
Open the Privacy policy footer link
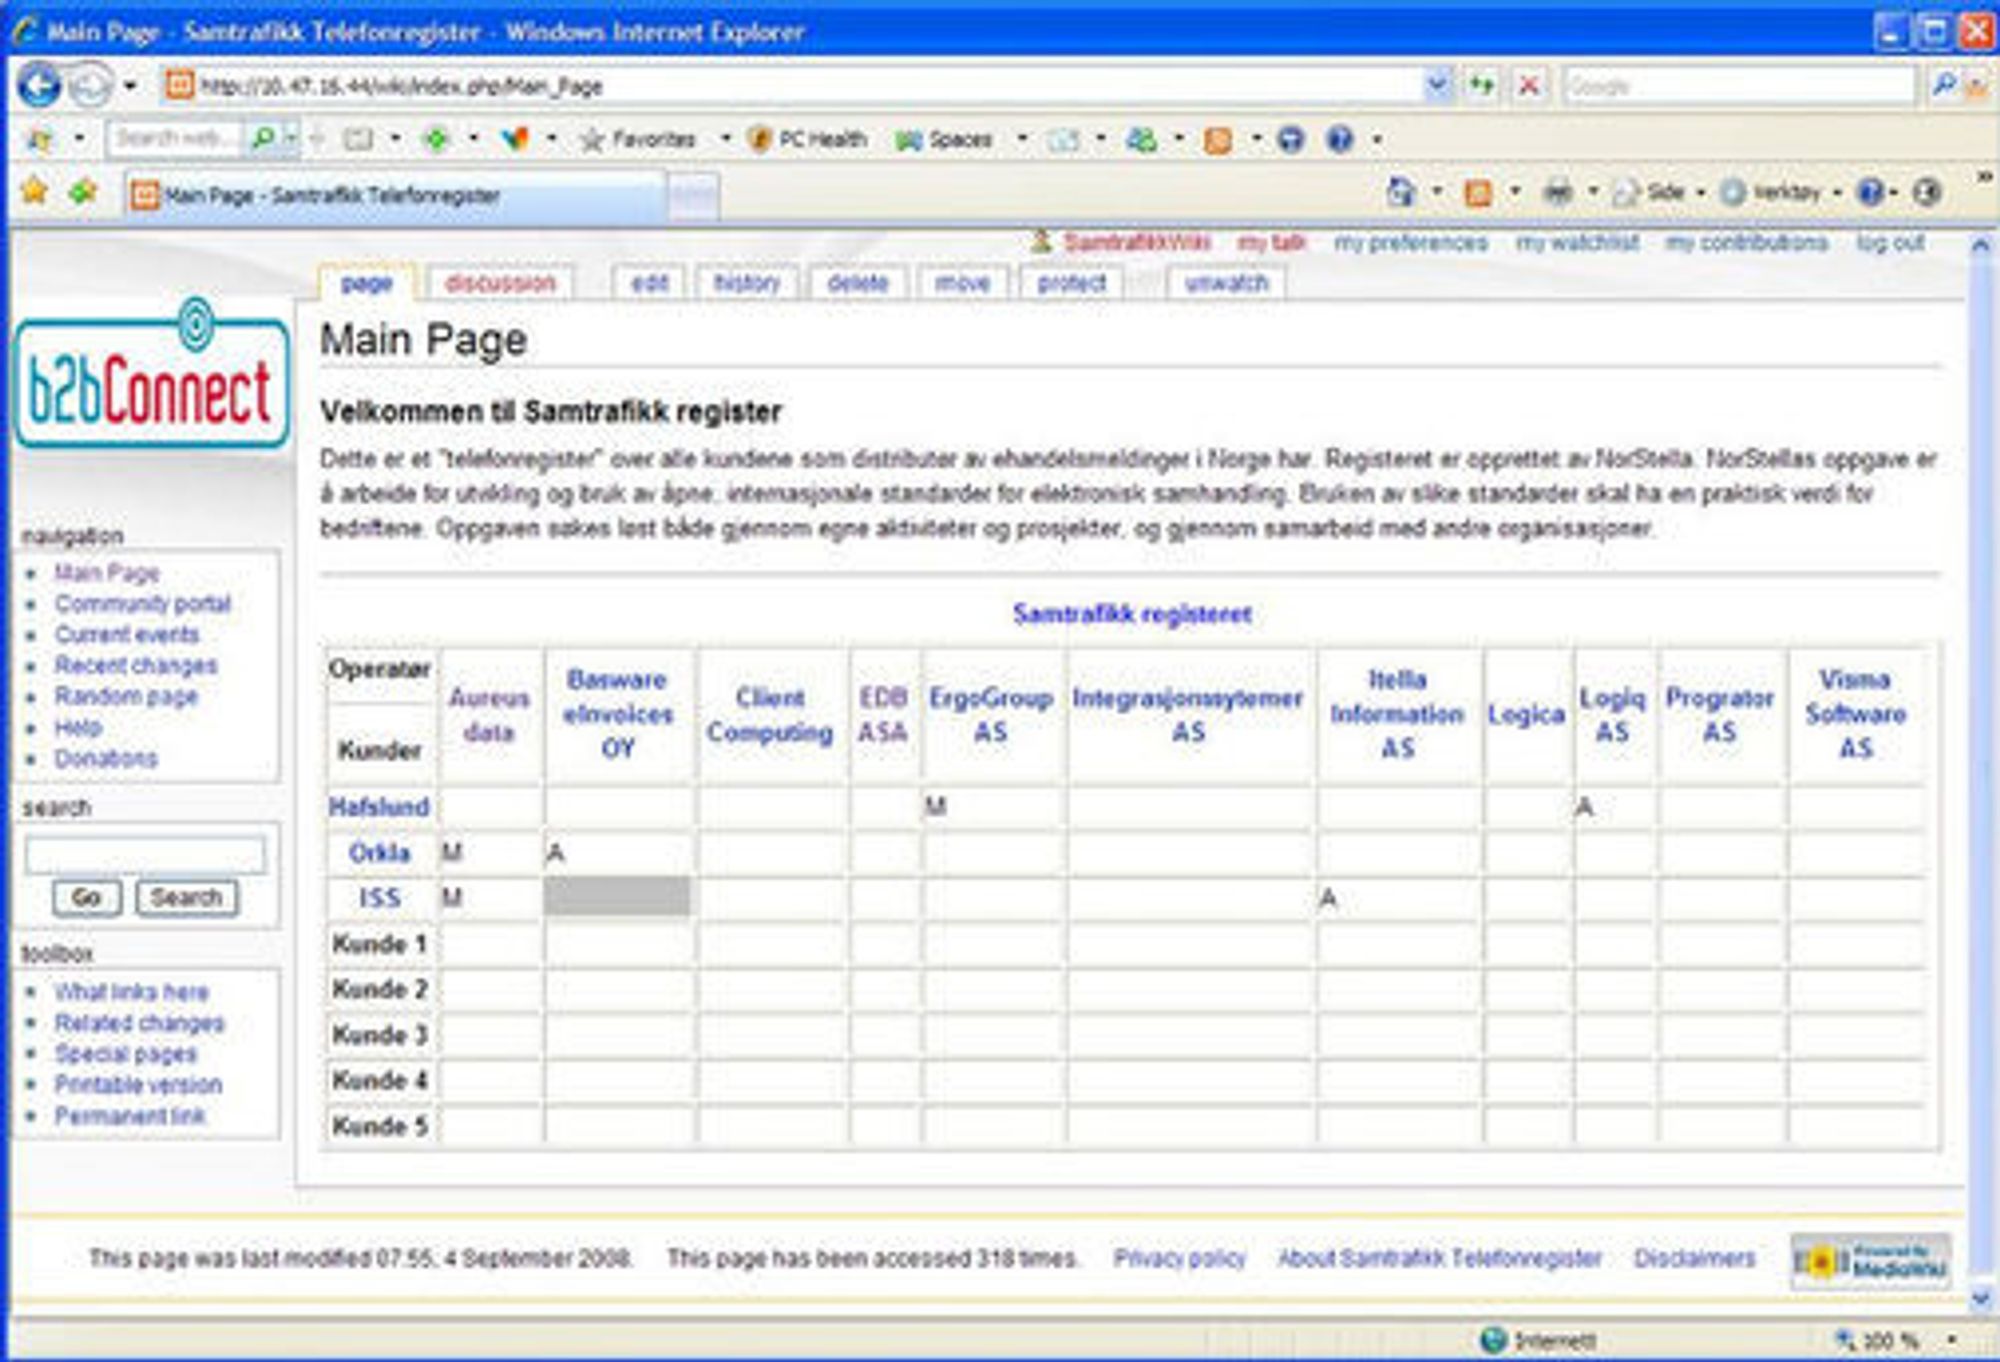point(1179,1258)
